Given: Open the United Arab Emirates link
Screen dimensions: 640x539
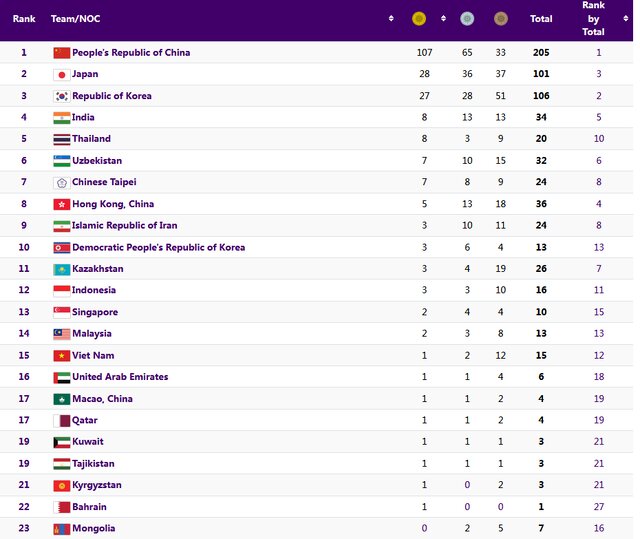Looking at the screenshot, I should (120, 377).
